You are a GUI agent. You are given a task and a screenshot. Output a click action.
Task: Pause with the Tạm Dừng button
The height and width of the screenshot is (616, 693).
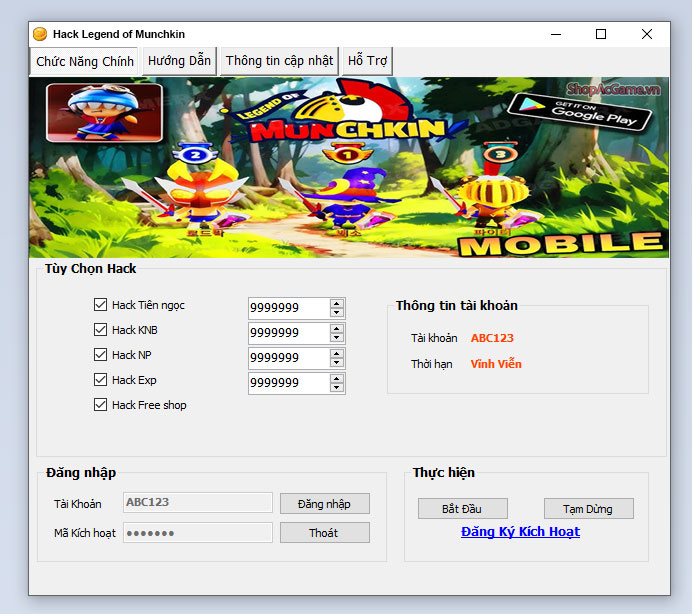click(589, 509)
